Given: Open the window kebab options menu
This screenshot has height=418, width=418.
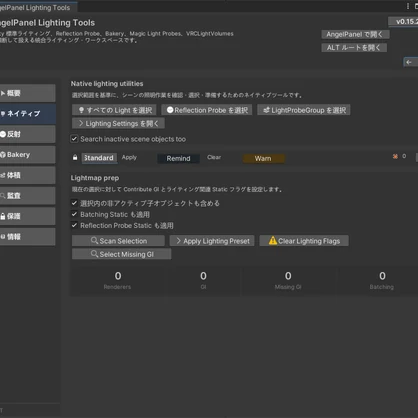Looking at the screenshot, I should [x=408, y=6].
